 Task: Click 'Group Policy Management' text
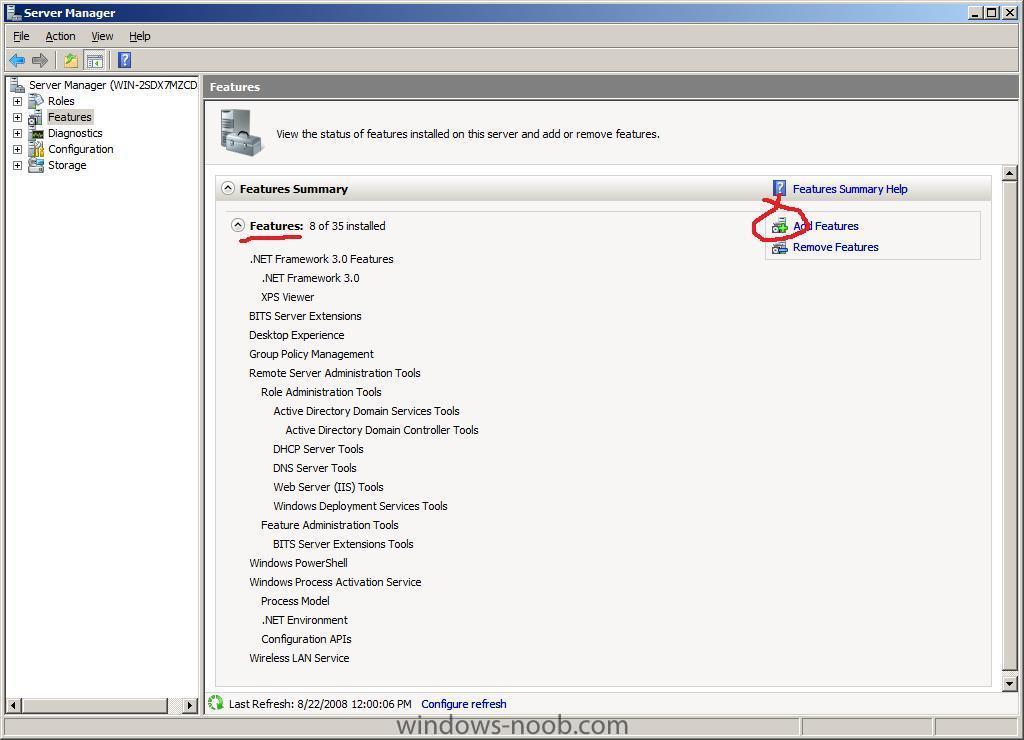pyautogui.click(x=312, y=354)
